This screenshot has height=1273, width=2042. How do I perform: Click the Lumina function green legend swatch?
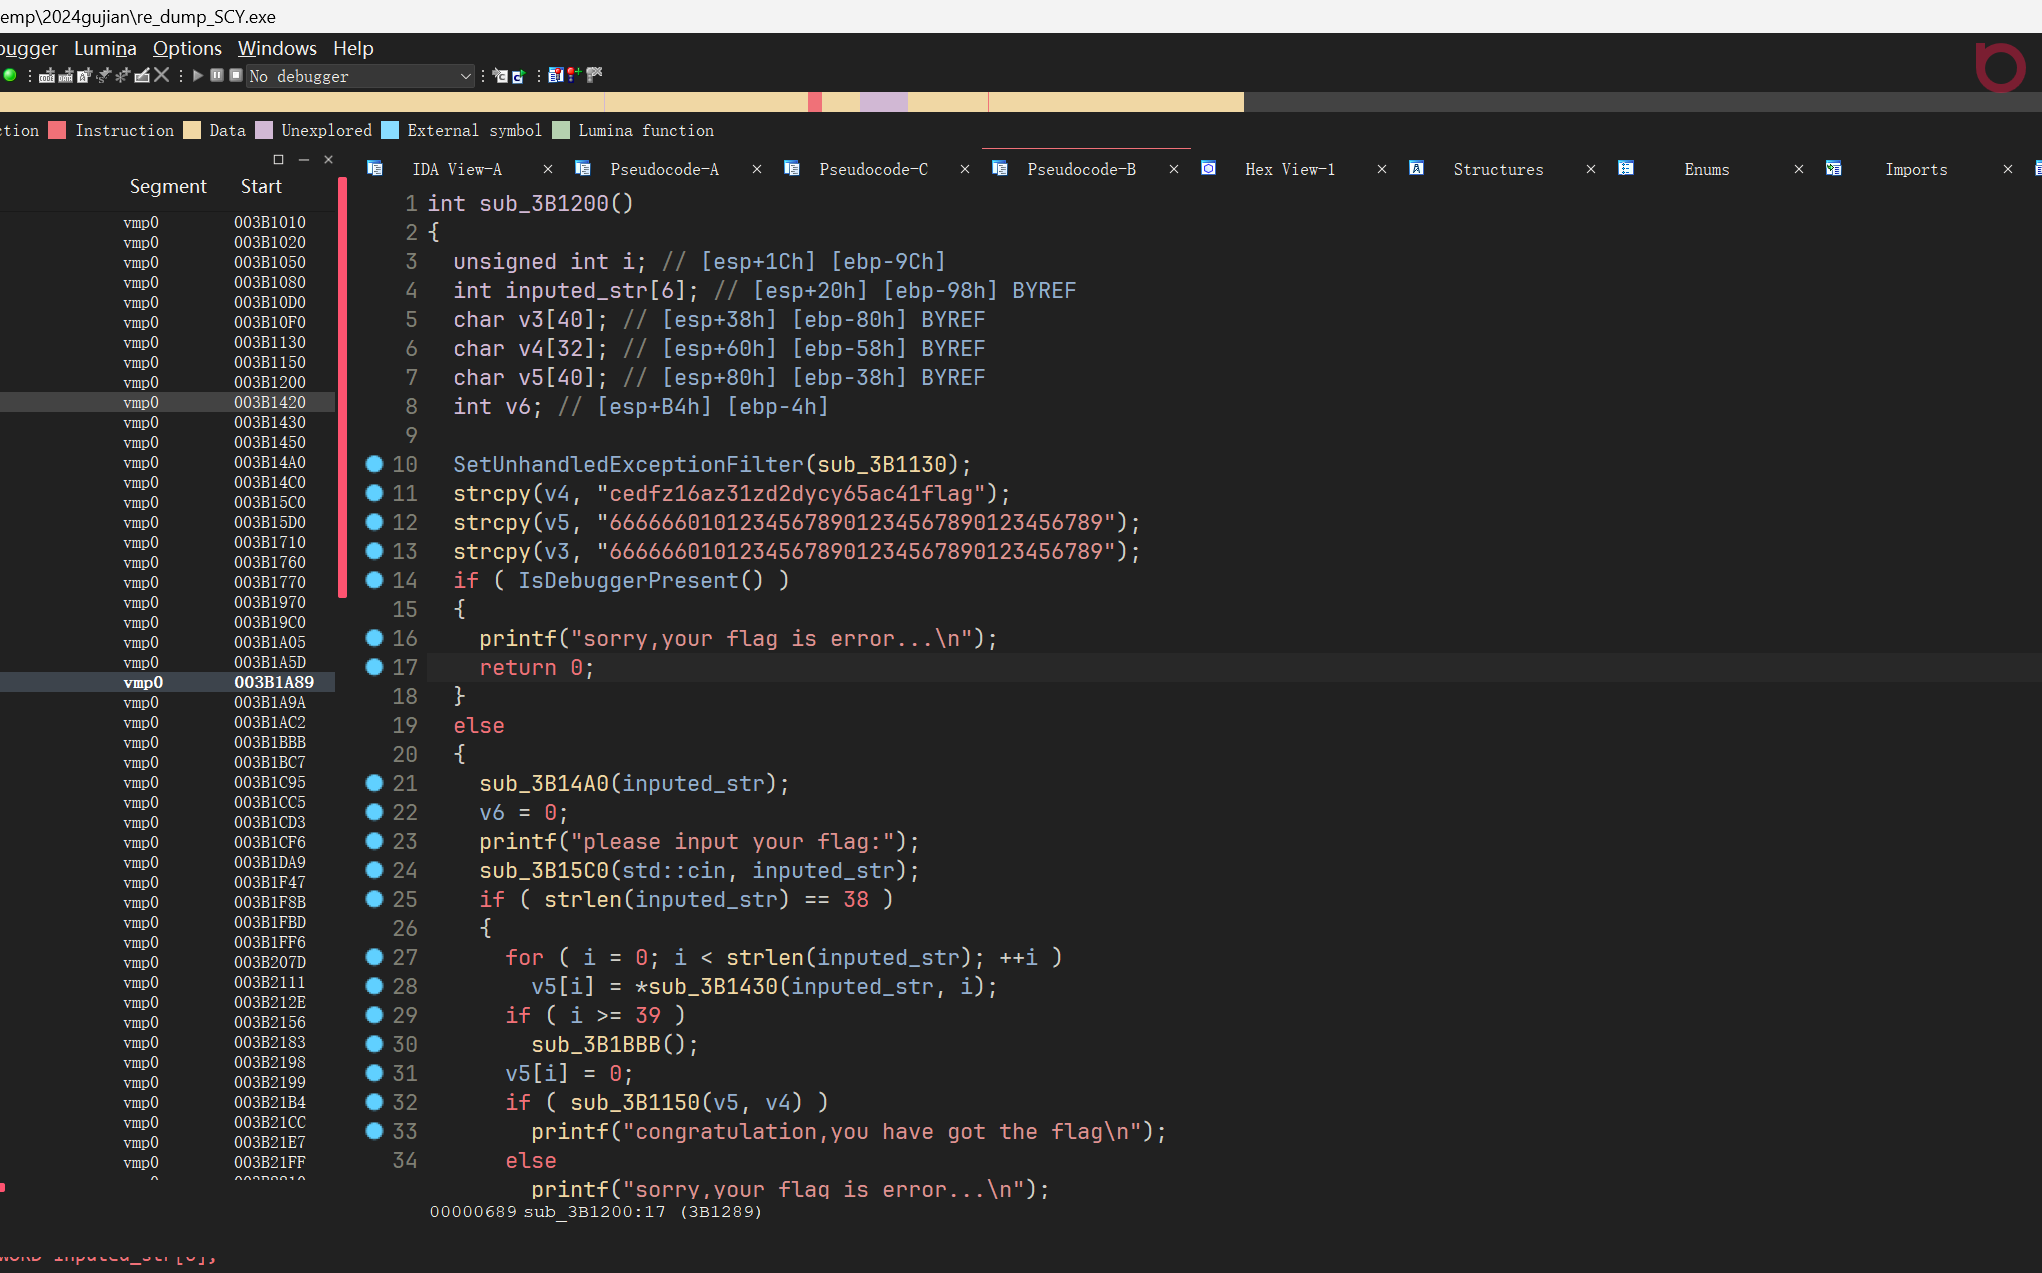click(x=561, y=130)
